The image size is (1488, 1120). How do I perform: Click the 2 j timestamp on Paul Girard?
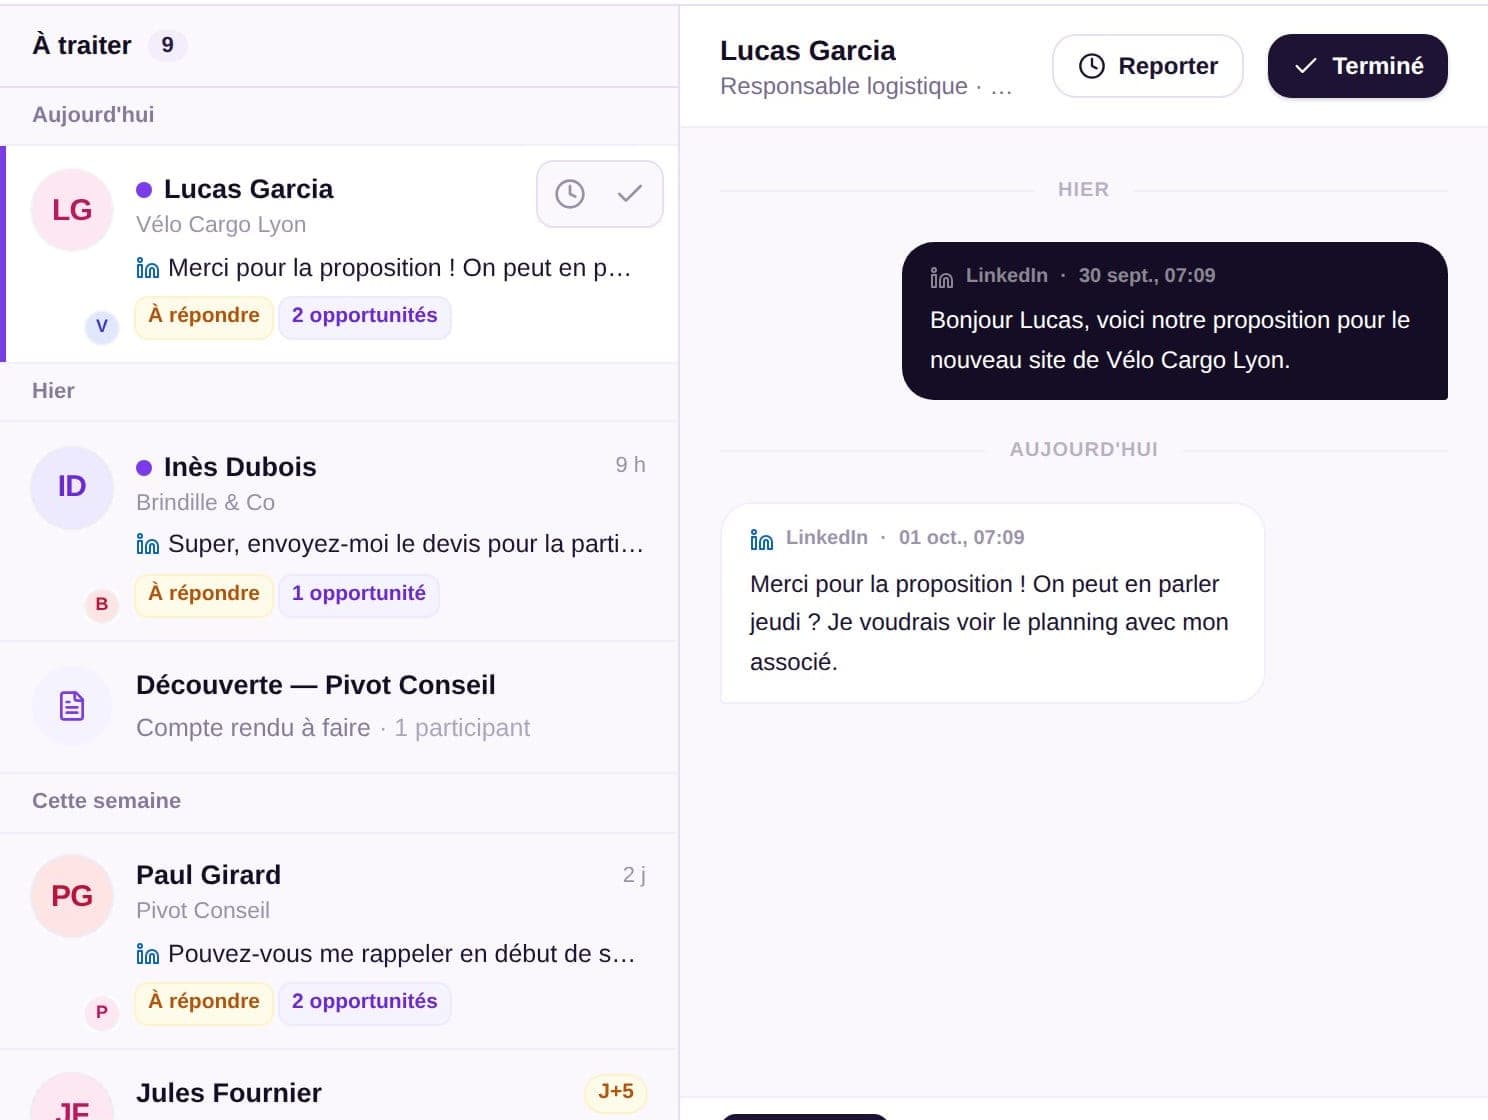pos(634,875)
